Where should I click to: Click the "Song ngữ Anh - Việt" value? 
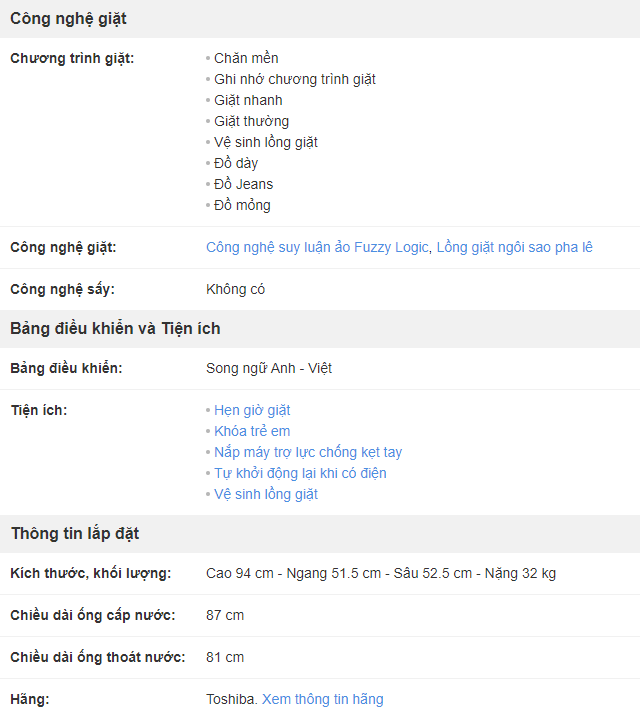tap(269, 368)
